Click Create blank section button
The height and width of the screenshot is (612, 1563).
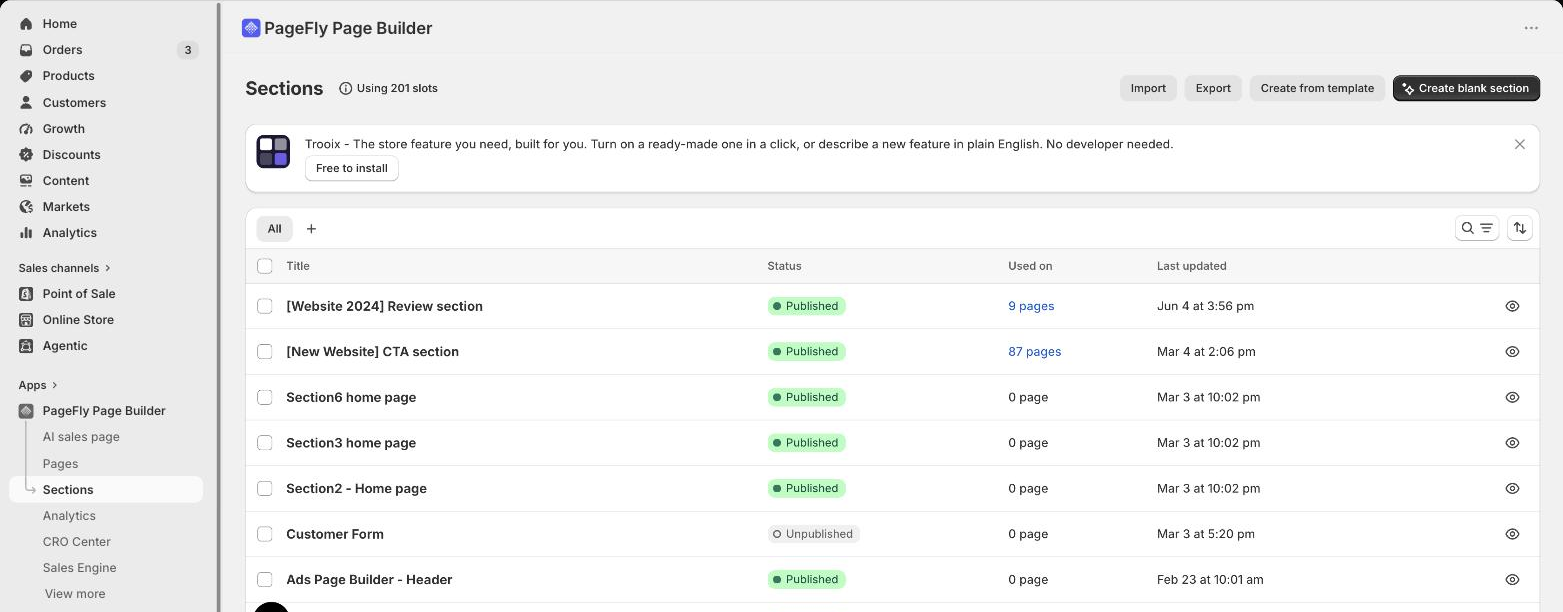tap(1466, 88)
